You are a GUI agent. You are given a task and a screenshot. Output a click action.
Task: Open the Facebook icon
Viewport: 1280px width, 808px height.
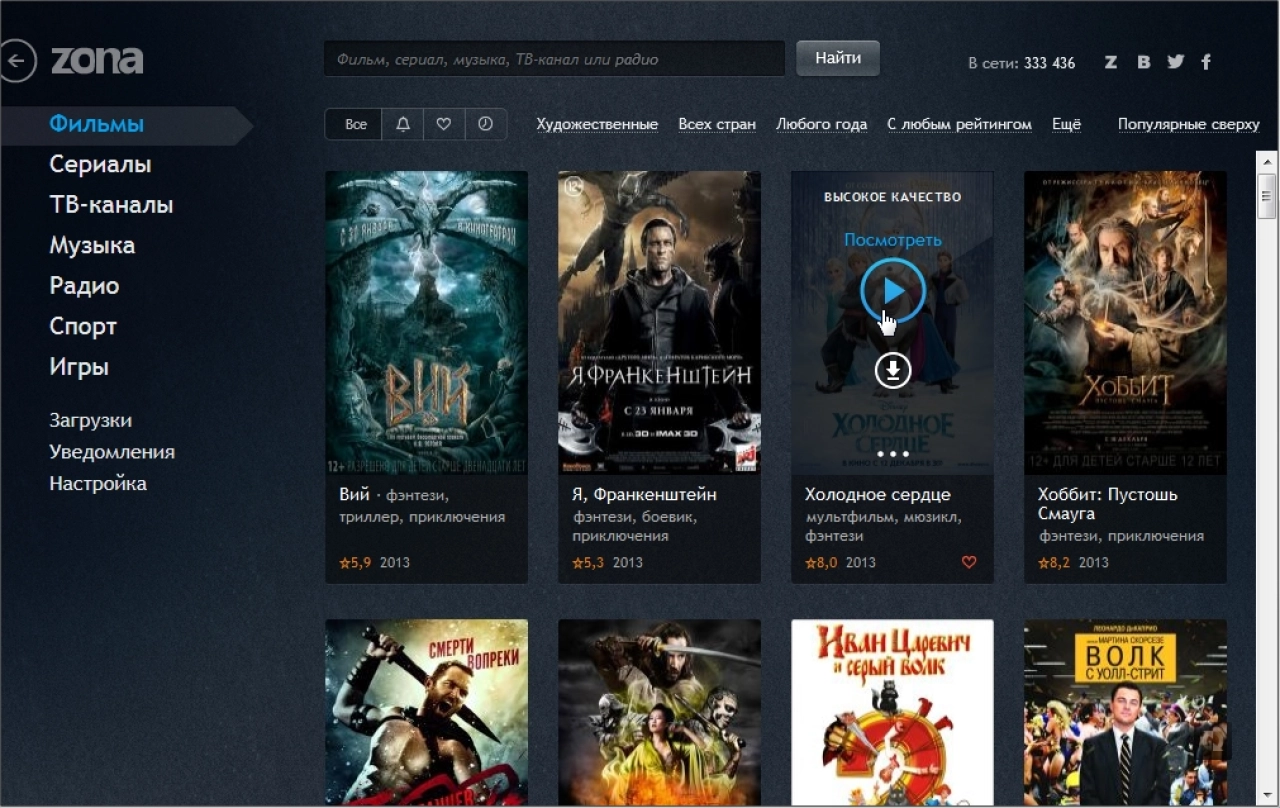point(1206,62)
